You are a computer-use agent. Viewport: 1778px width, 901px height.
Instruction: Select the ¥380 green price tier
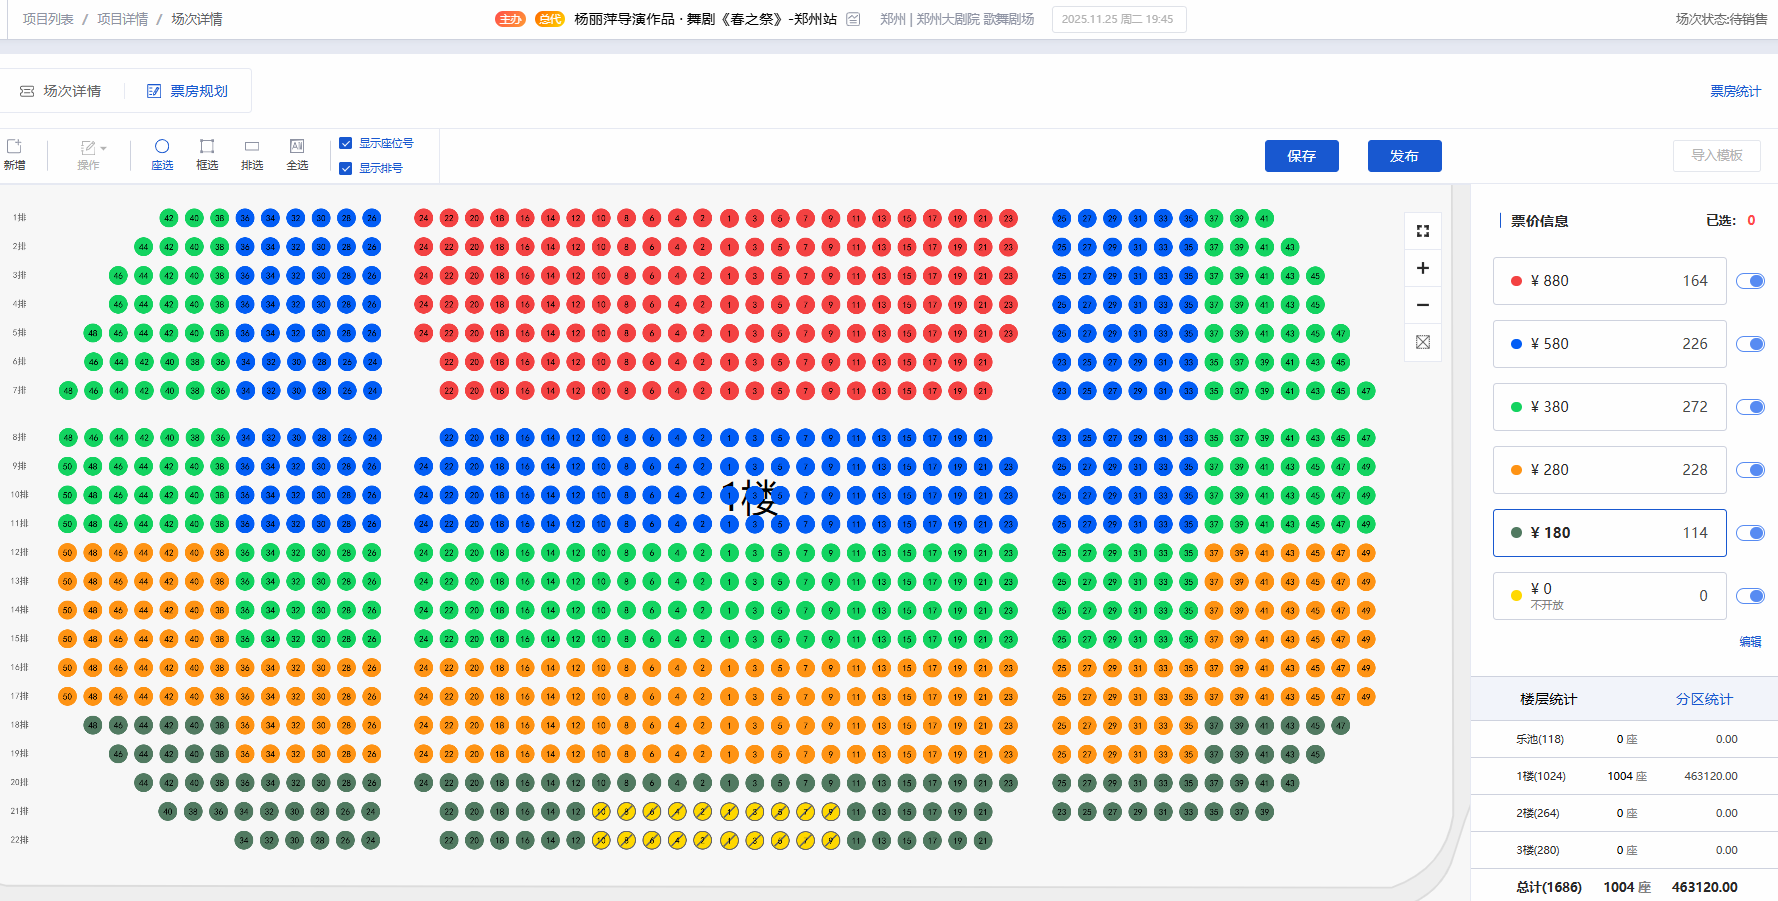(1609, 407)
